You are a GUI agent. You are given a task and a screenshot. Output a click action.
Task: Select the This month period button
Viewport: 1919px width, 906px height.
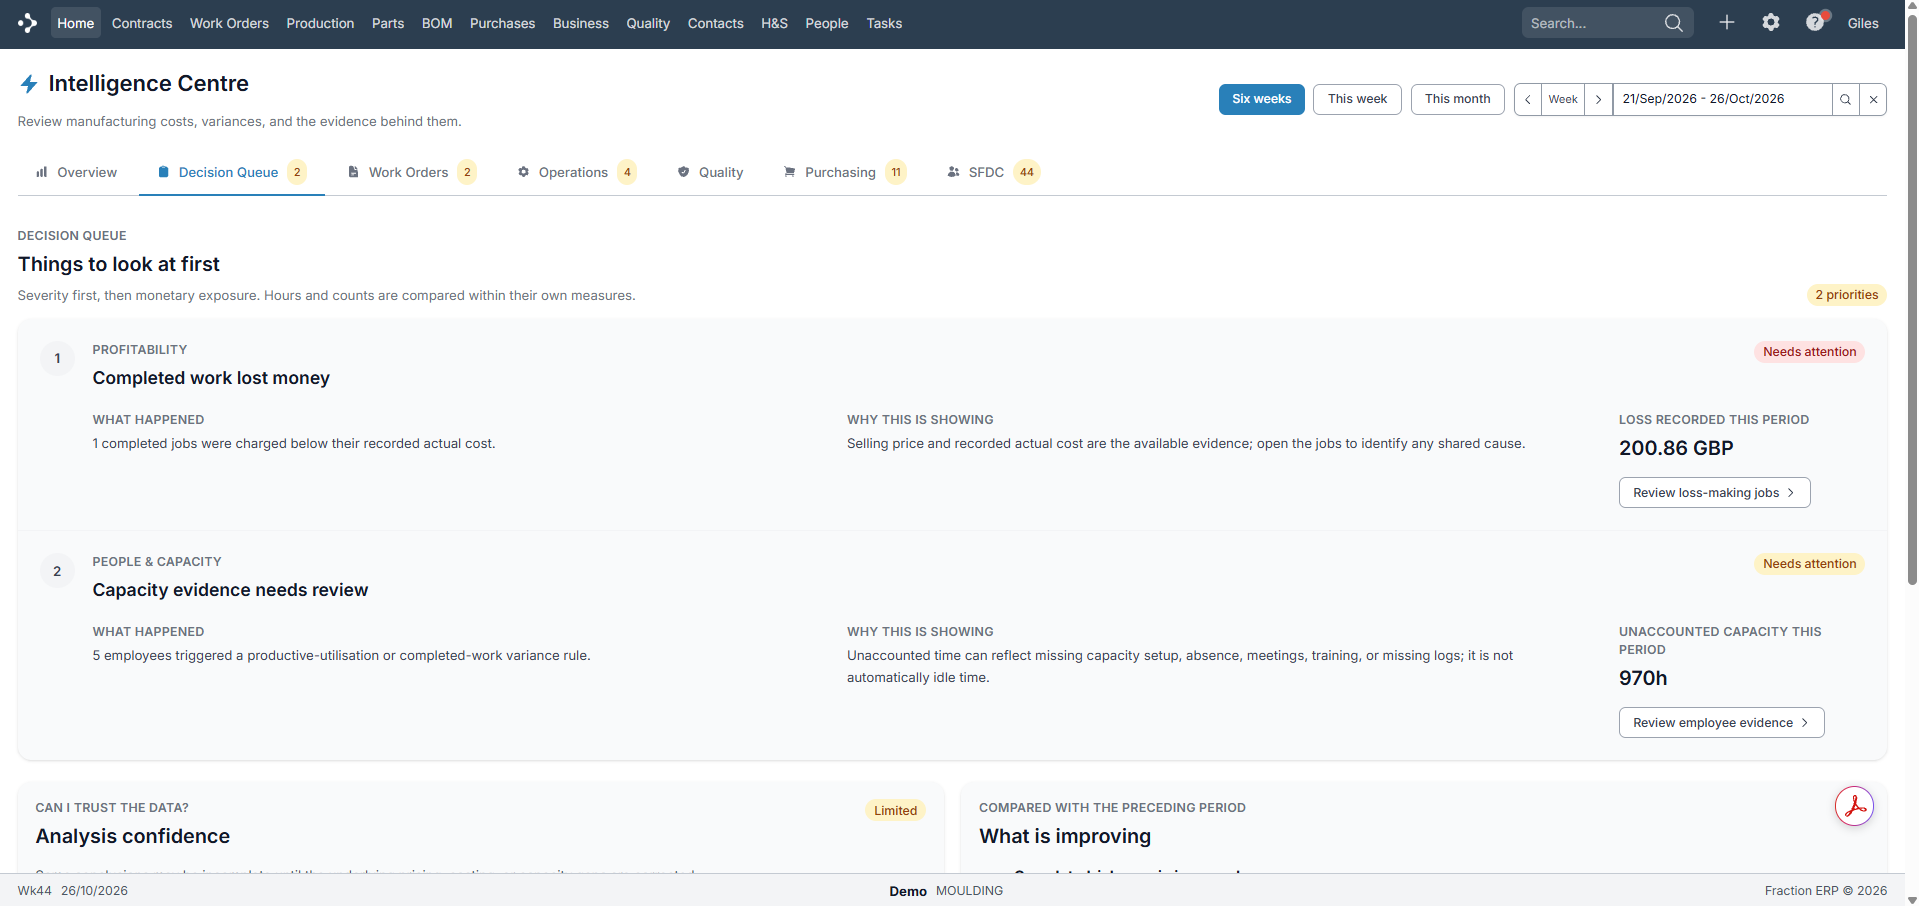tap(1457, 99)
